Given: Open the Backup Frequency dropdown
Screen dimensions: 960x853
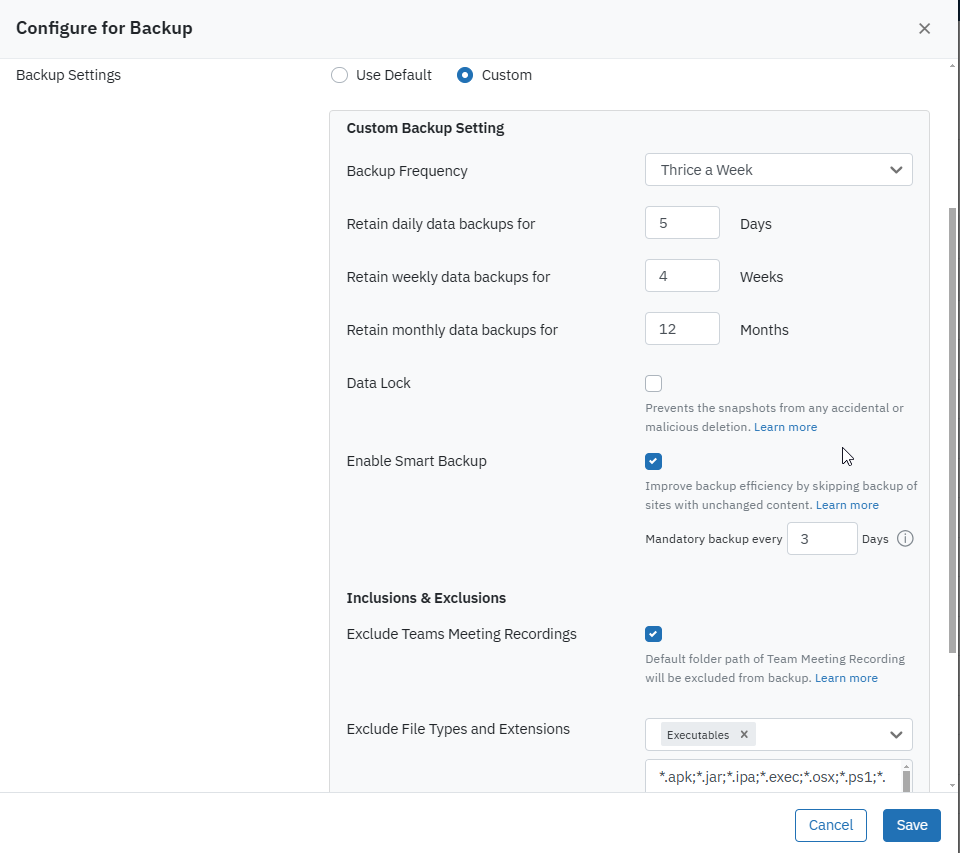Looking at the screenshot, I should coord(778,170).
